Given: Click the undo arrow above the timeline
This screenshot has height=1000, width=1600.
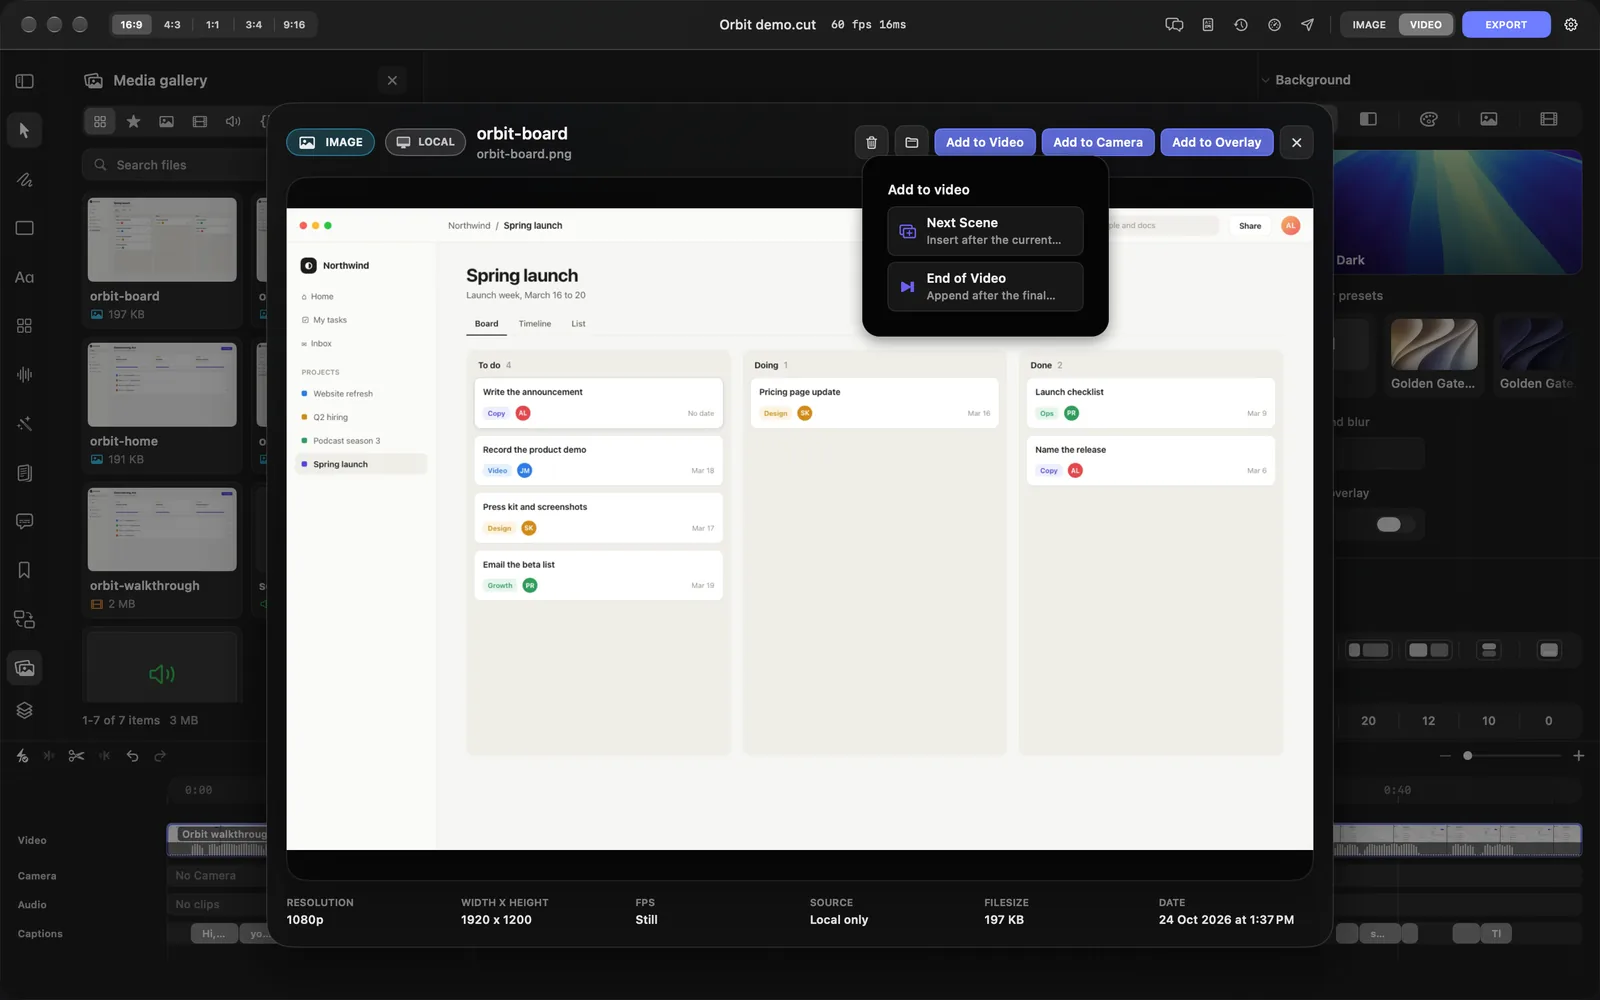Looking at the screenshot, I should coord(132,756).
